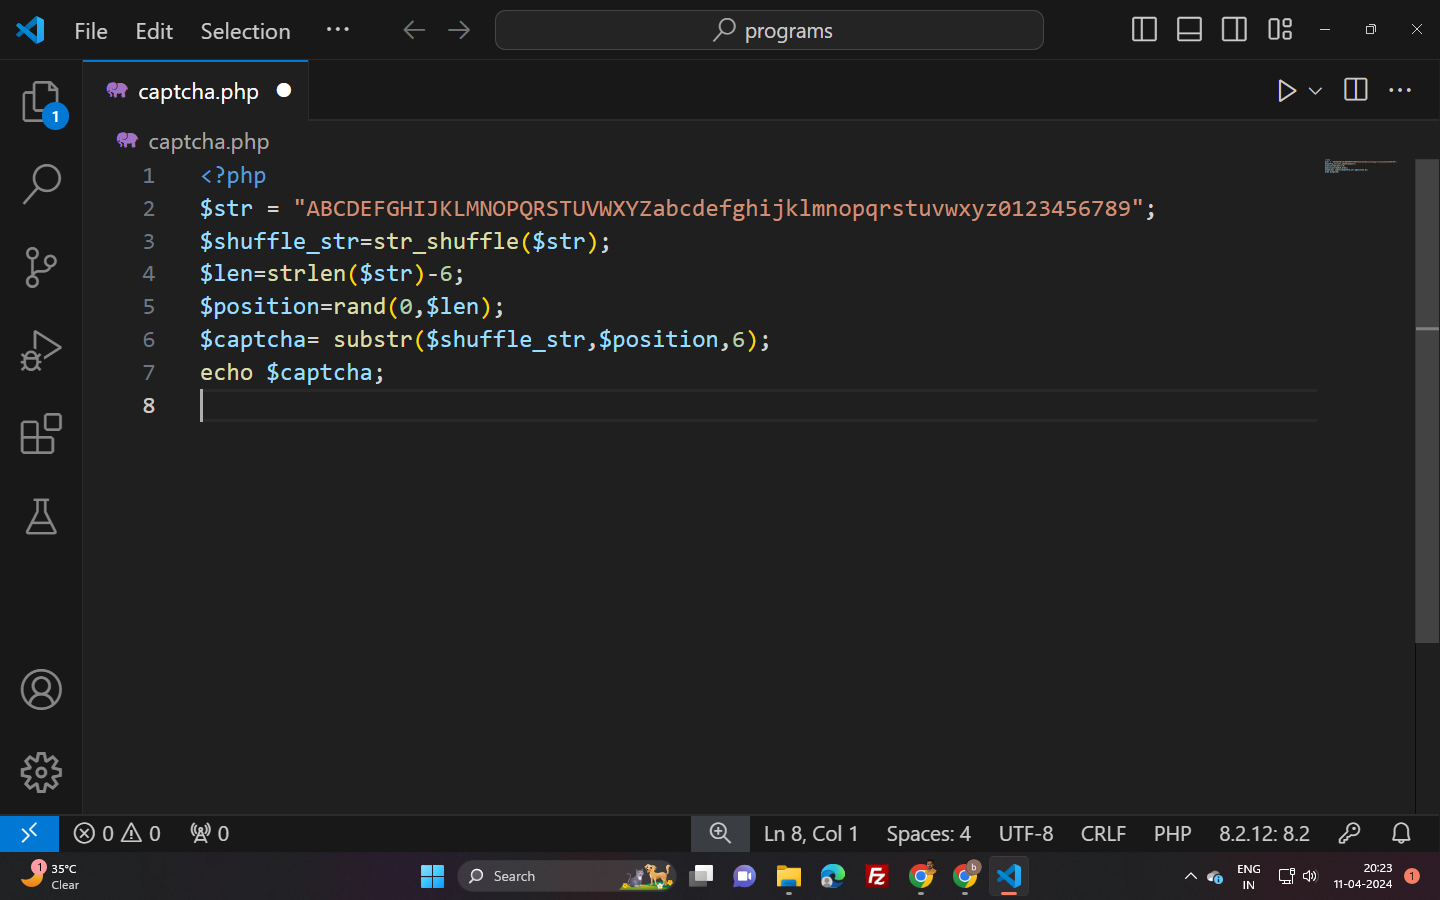
Task: Click the ports forwarded status item
Action: coord(210,833)
